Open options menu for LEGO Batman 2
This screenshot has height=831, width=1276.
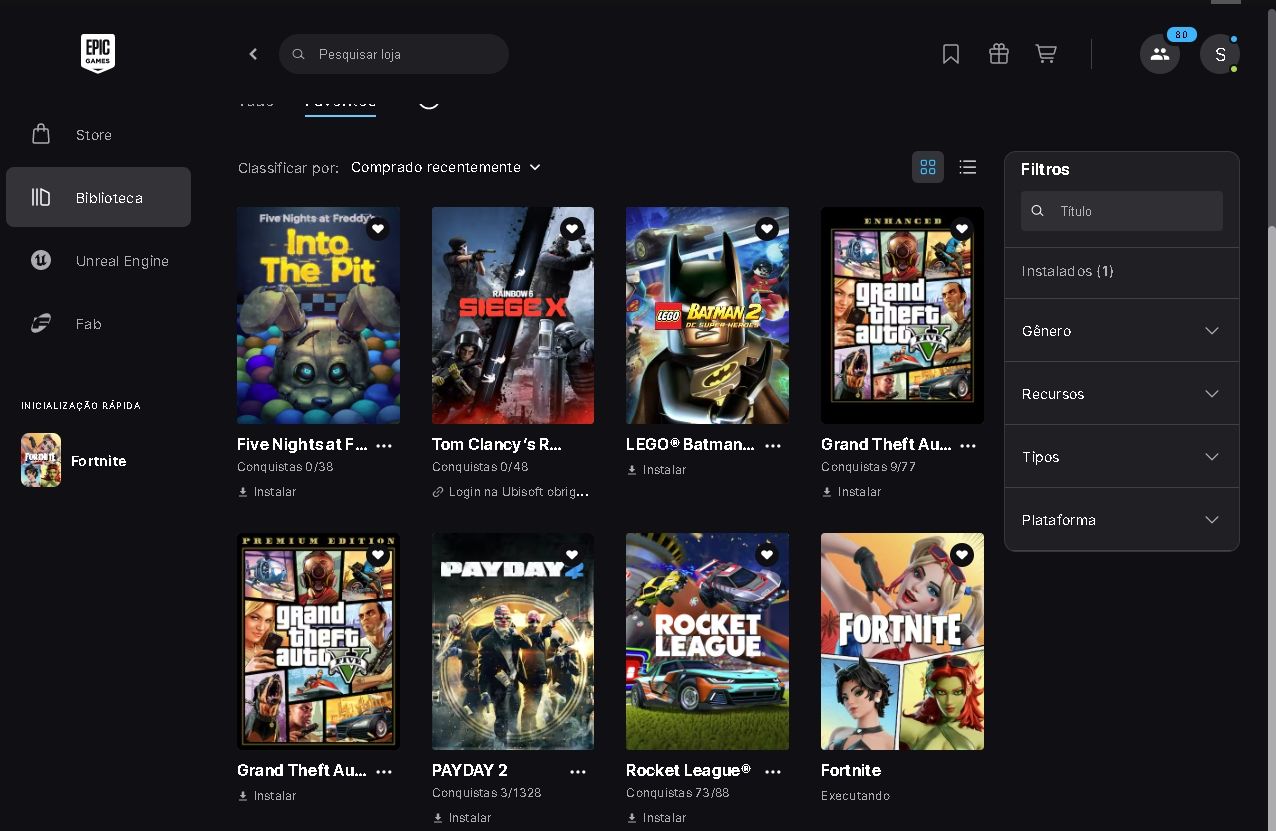773,445
